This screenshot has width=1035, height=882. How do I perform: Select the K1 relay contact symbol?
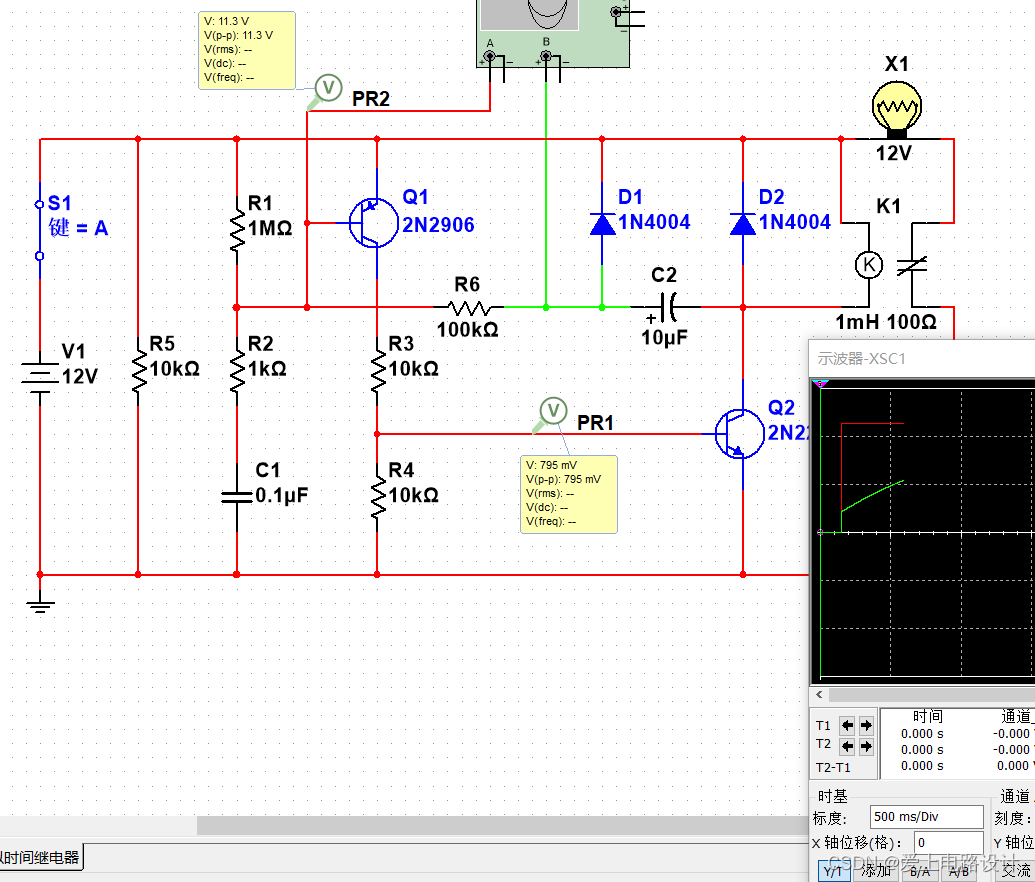pyautogui.click(x=912, y=265)
